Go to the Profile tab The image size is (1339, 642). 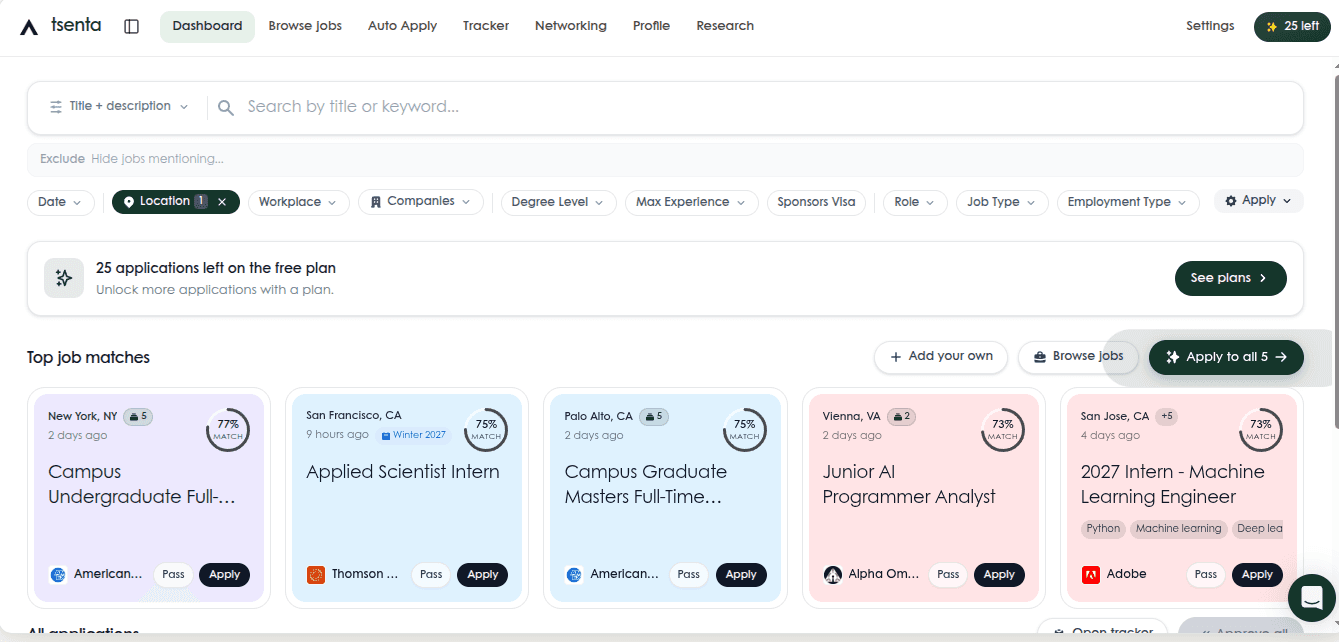coord(651,26)
